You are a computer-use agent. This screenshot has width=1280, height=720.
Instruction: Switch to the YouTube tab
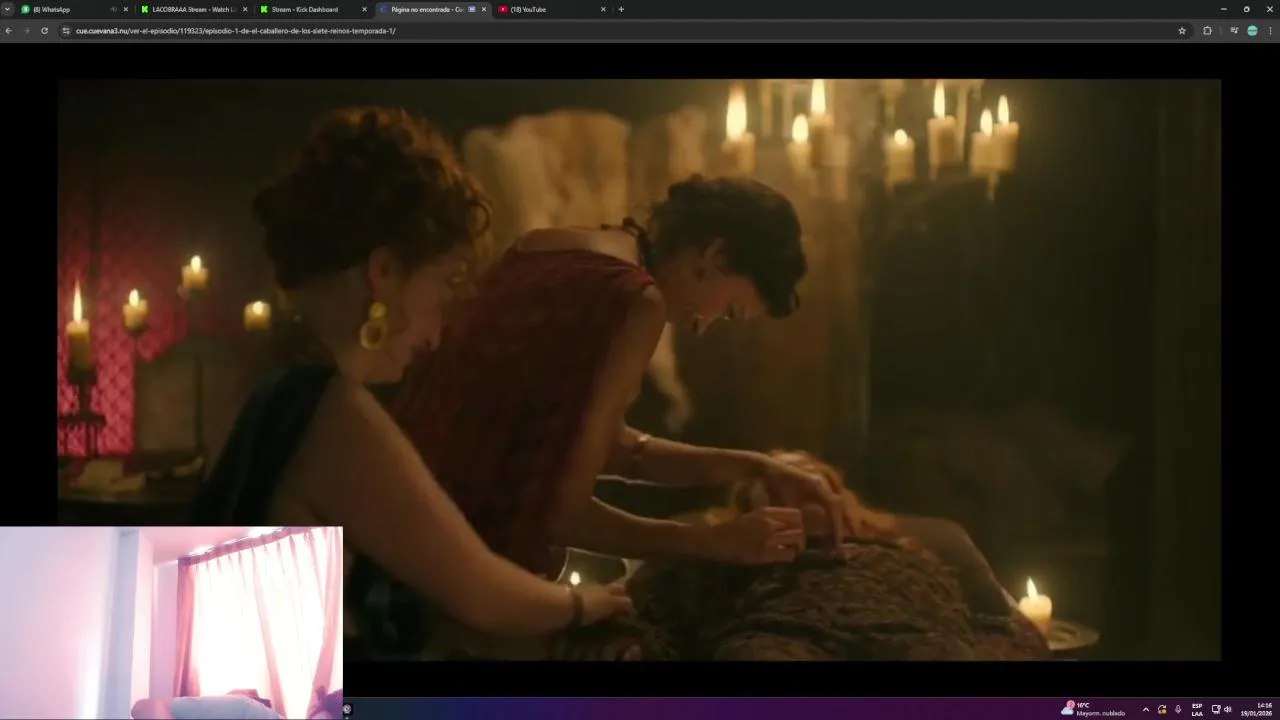(551, 9)
